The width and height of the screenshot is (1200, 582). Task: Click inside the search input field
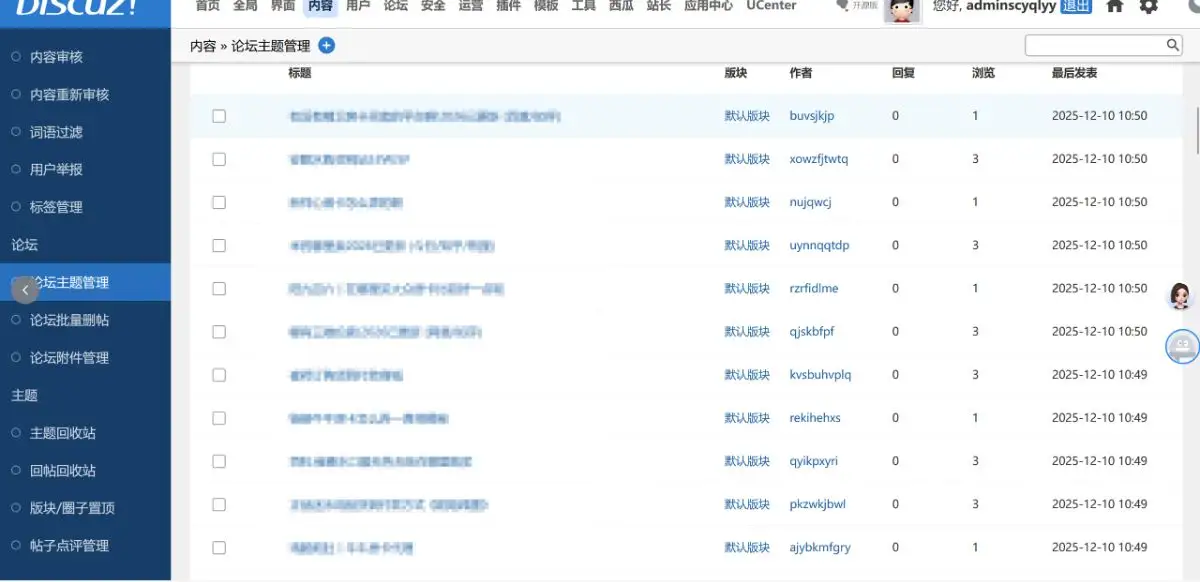tap(1090, 44)
